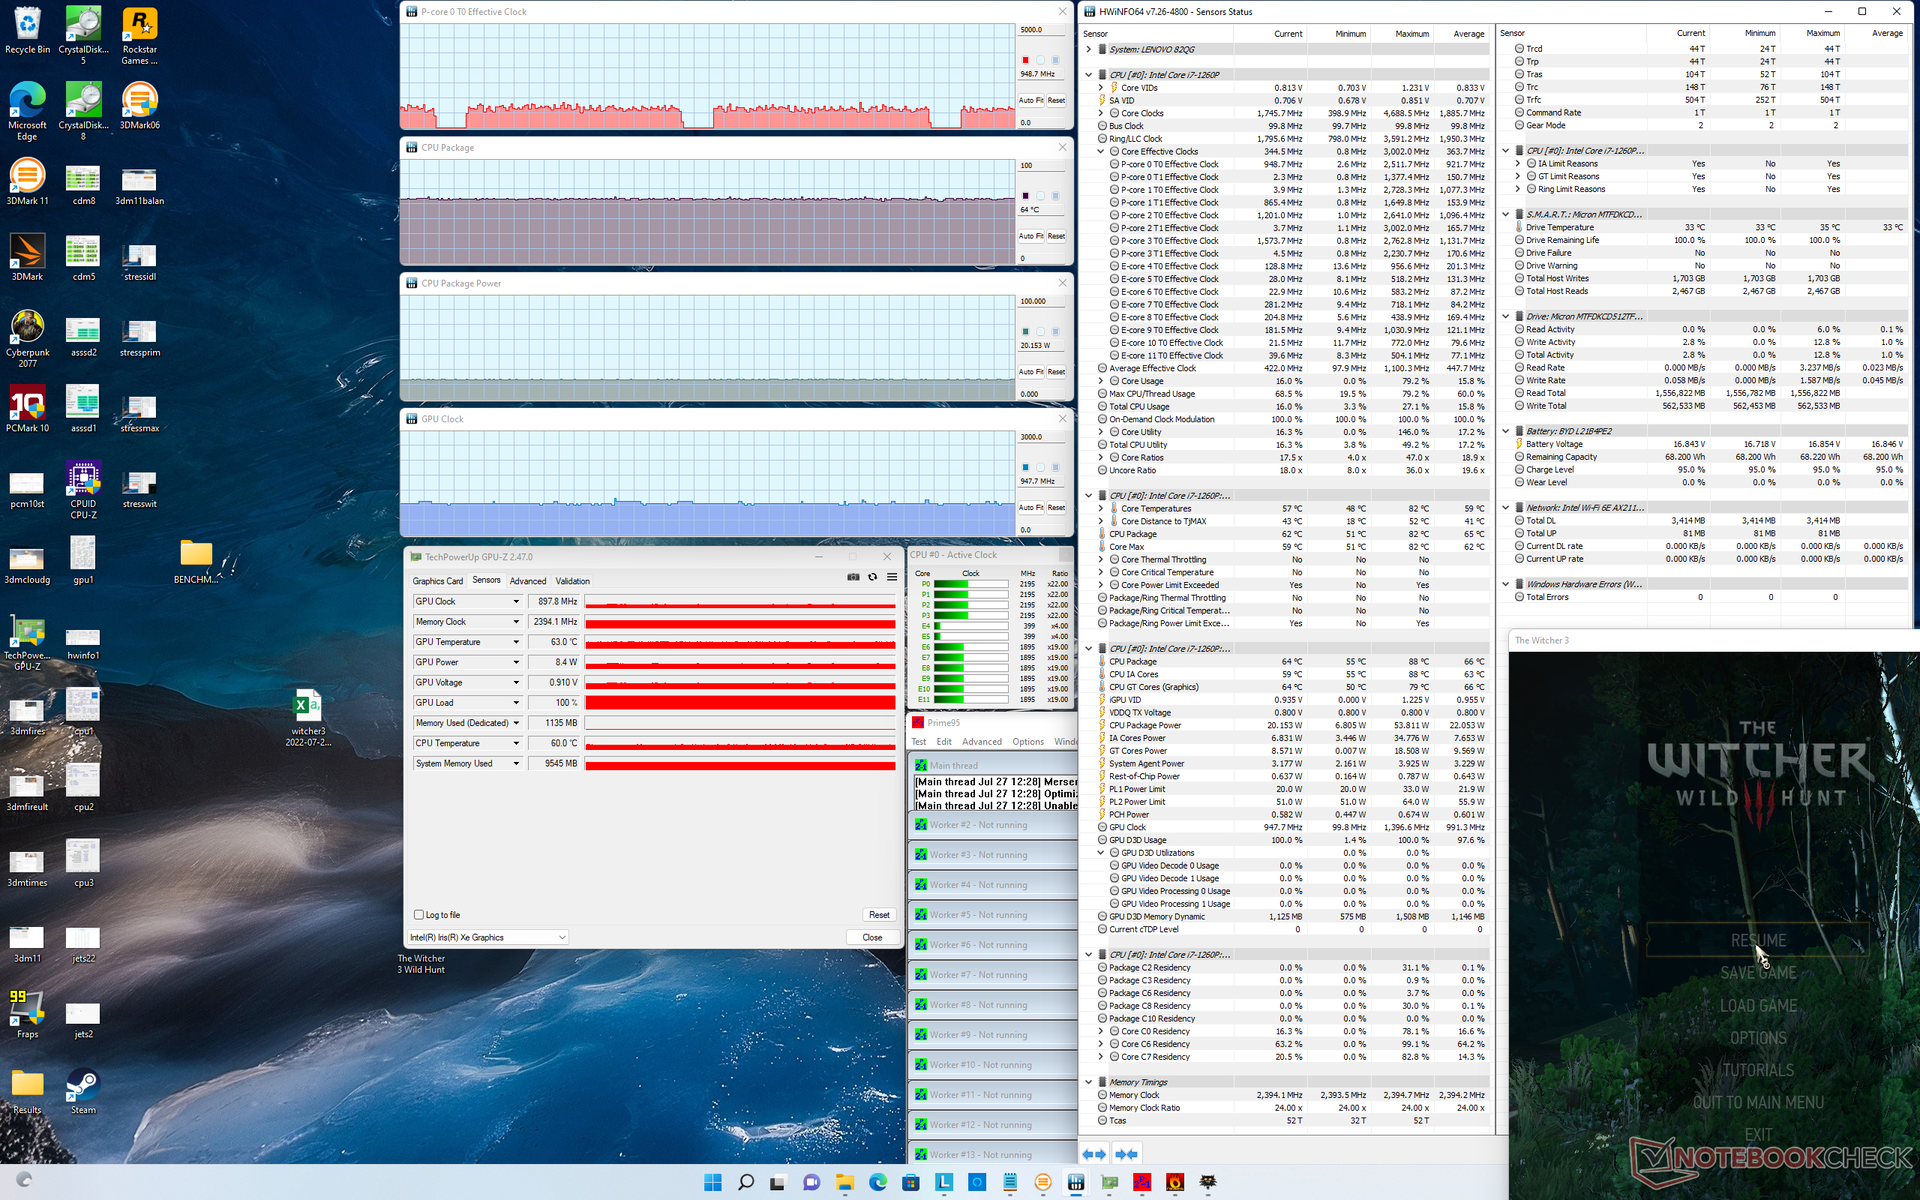The image size is (1920, 1200).
Task: Select Resume in The Witcher 3 menu
Action: tap(1758, 940)
